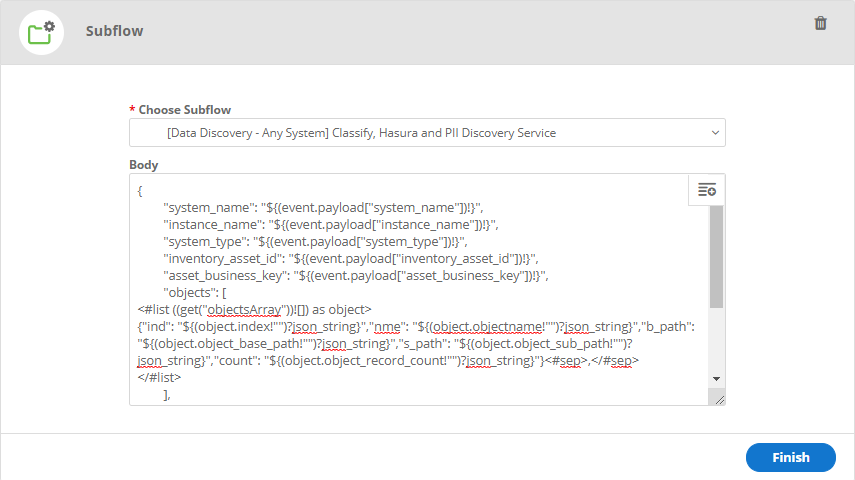Click the "system_name" line in Body
The width and height of the screenshot is (855, 480).
323,207
